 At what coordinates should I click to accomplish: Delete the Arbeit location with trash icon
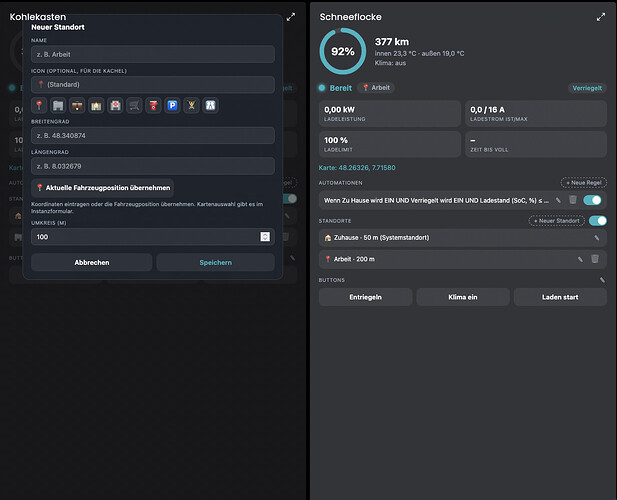coord(595,259)
